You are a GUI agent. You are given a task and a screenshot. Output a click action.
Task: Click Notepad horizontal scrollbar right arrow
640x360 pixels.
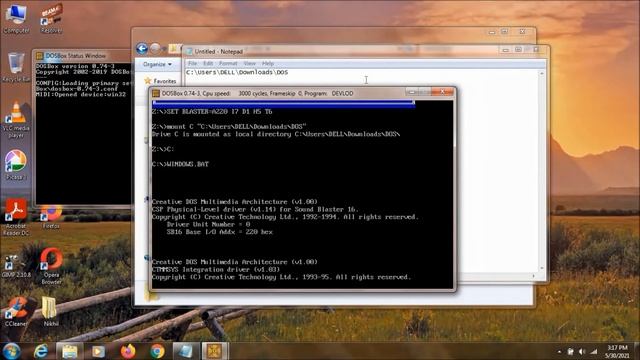[533, 276]
